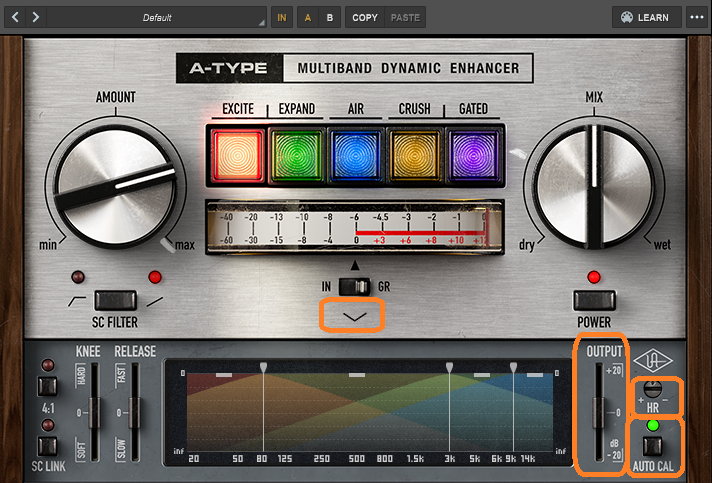
Task: Select the orange EXCITE mode button
Action: click(x=236, y=156)
